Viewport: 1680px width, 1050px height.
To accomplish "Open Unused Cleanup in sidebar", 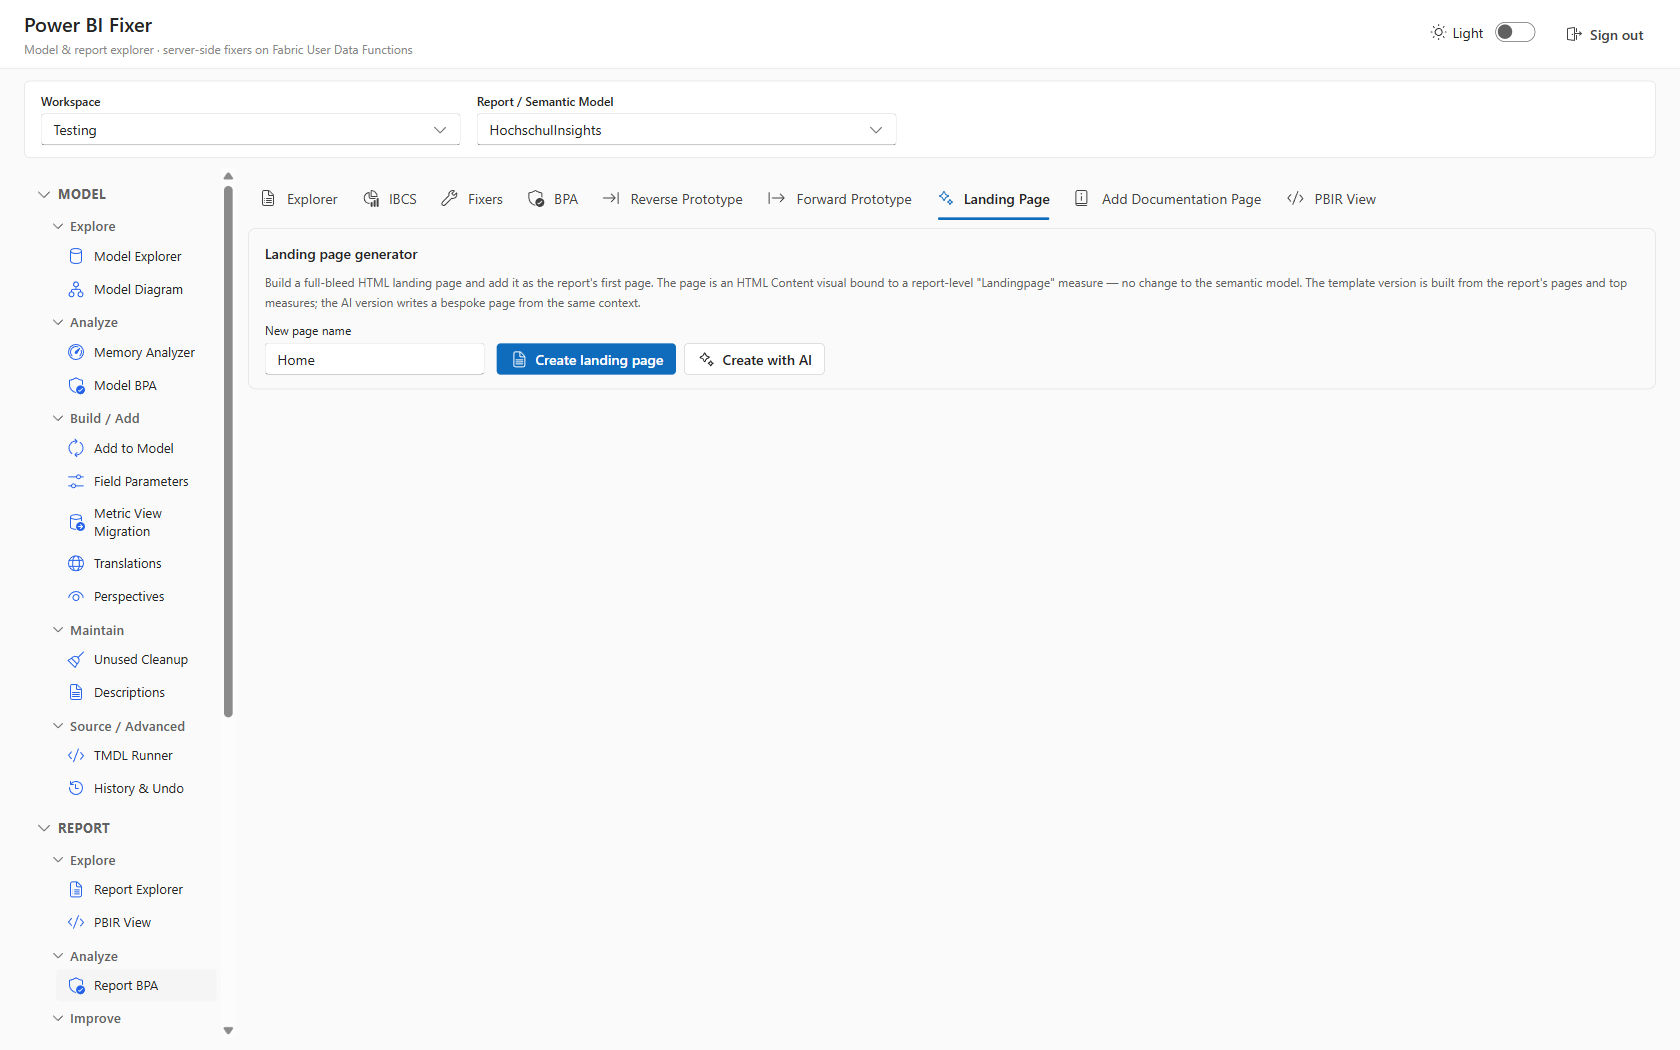I will (137, 659).
